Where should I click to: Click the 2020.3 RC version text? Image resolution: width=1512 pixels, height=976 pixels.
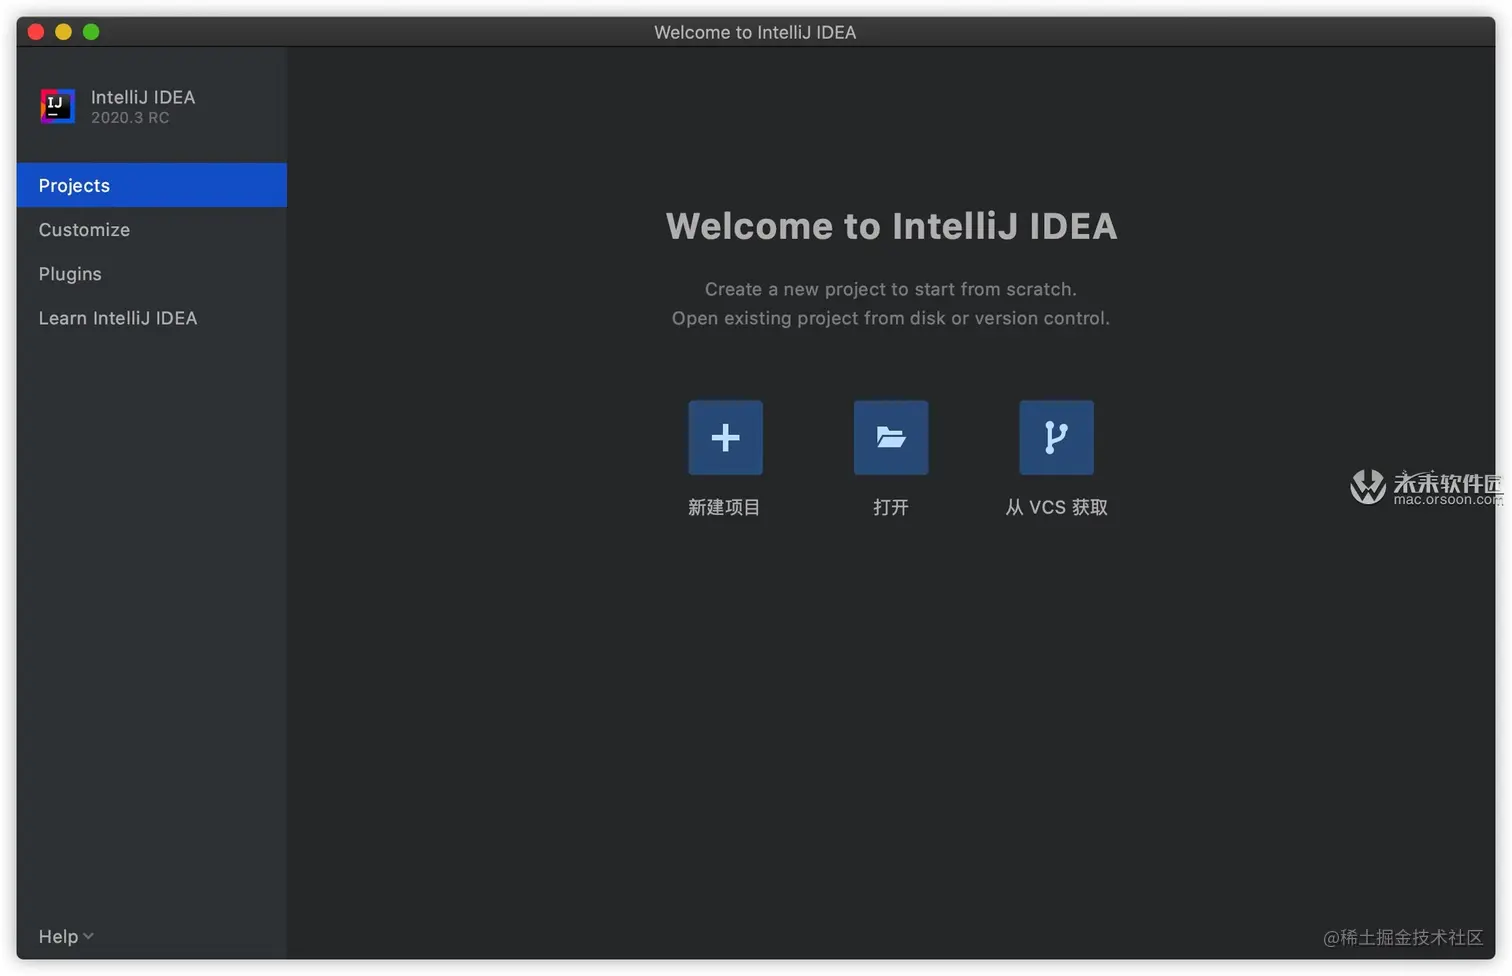click(x=130, y=118)
